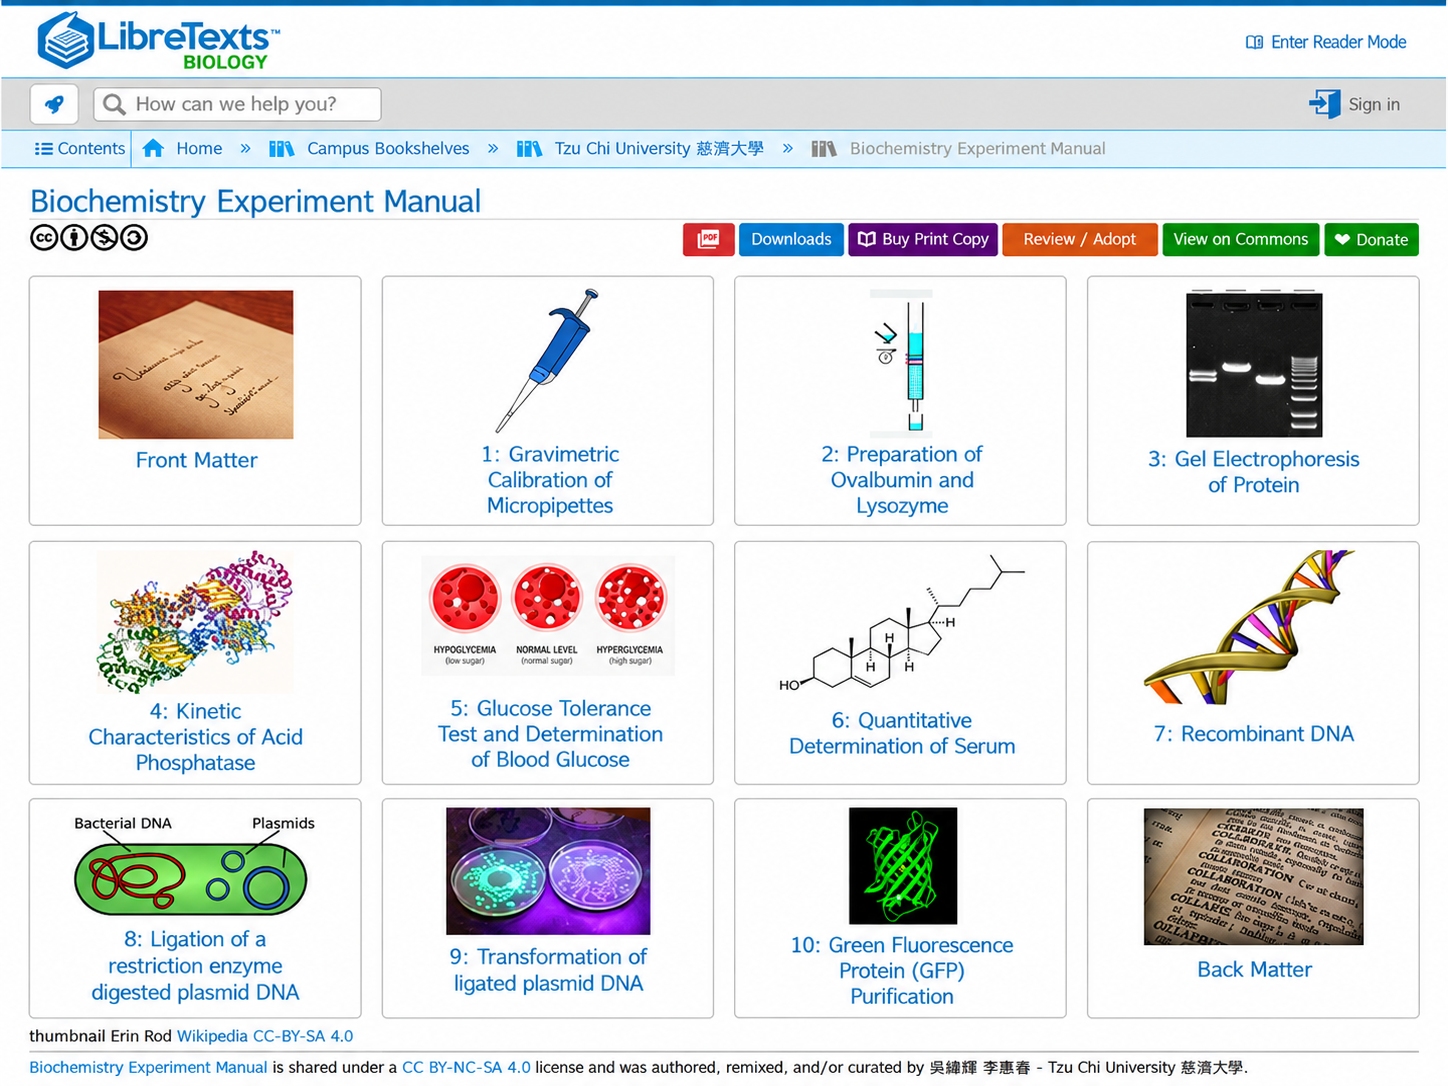This screenshot has height=1086, width=1448.
Task: Click the Buy Print Copy button
Action: pyautogui.click(x=923, y=239)
